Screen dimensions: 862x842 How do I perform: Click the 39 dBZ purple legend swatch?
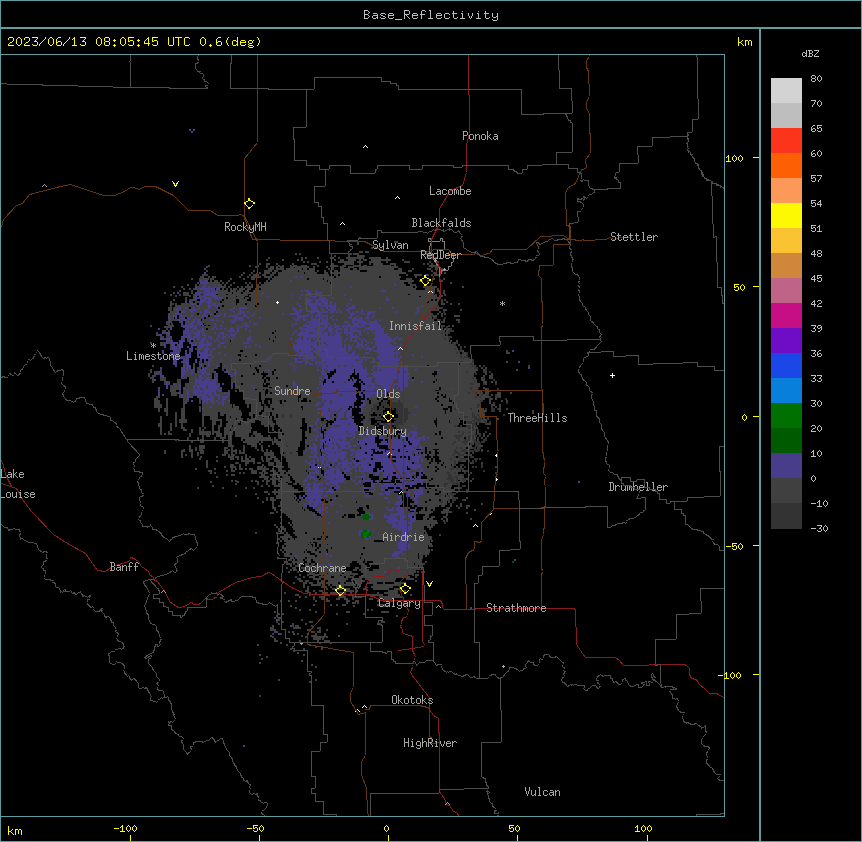click(x=786, y=340)
